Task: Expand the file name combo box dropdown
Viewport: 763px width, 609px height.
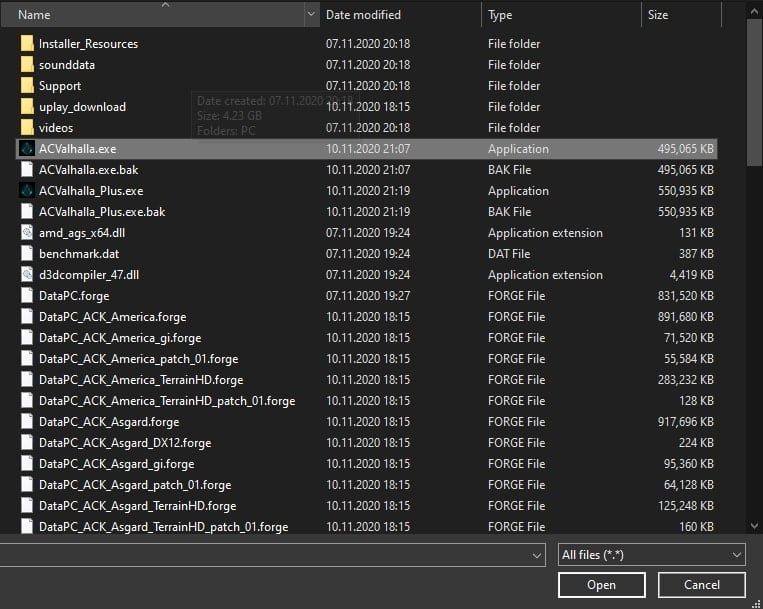Action: coord(536,555)
